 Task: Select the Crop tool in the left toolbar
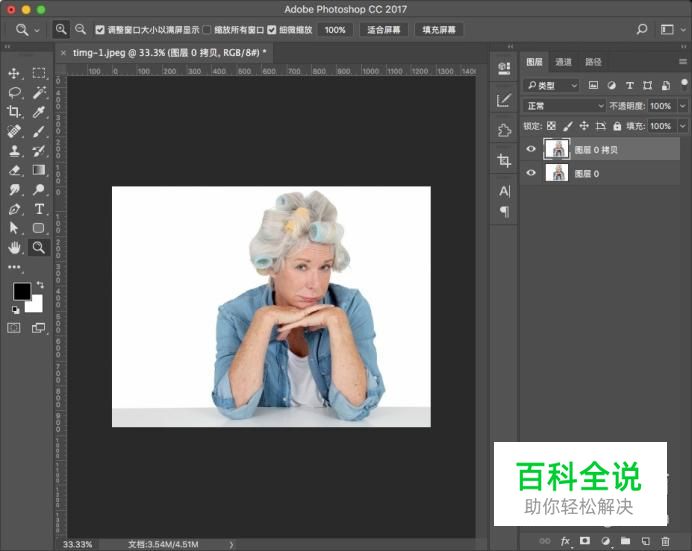pos(15,111)
